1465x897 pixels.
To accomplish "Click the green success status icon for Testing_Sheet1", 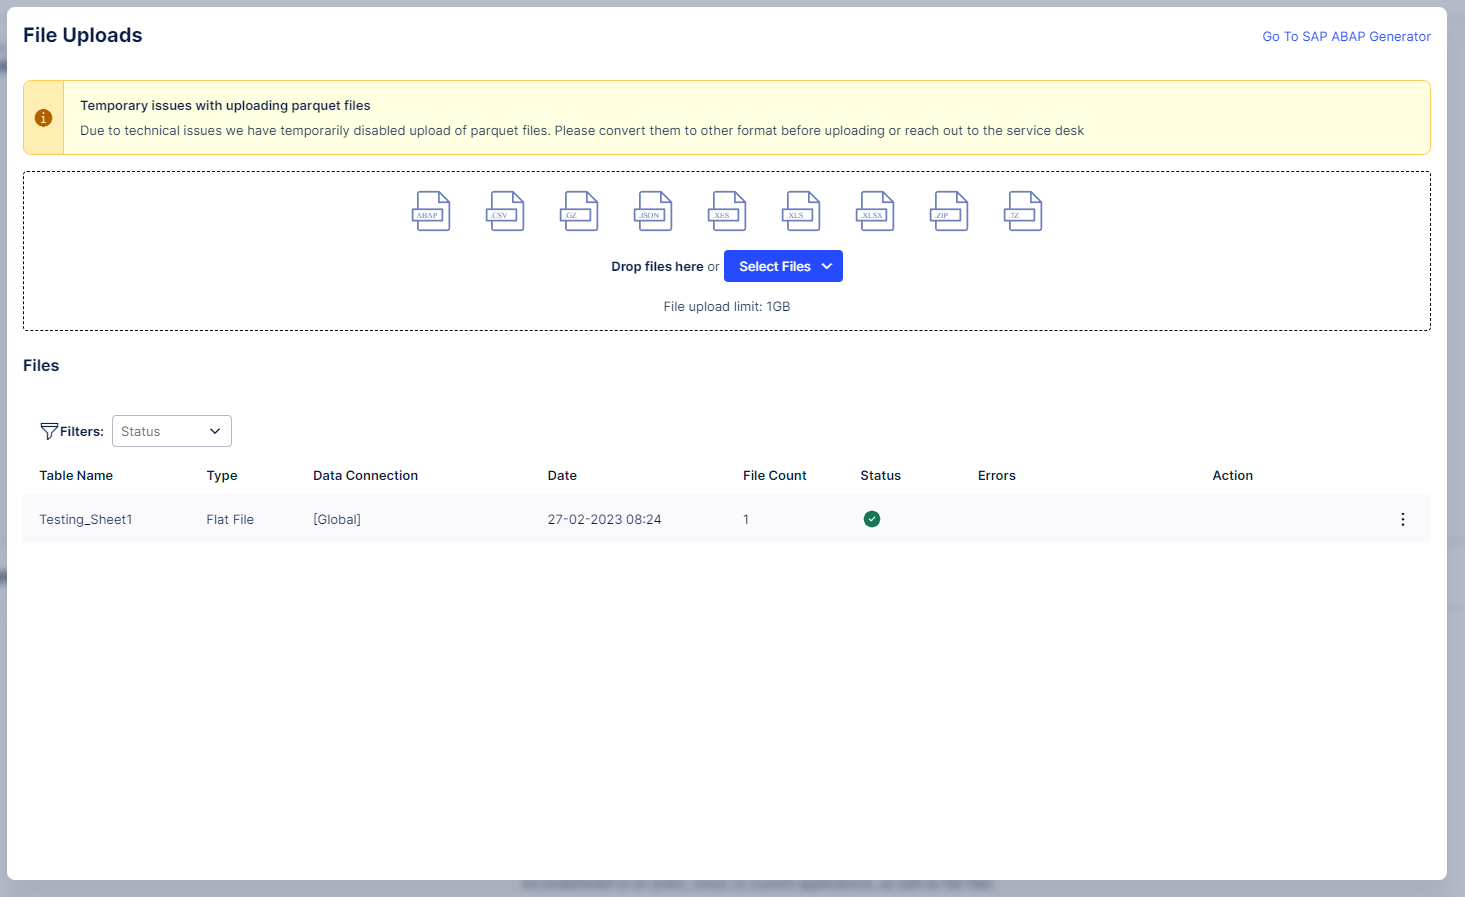I will [872, 519].
